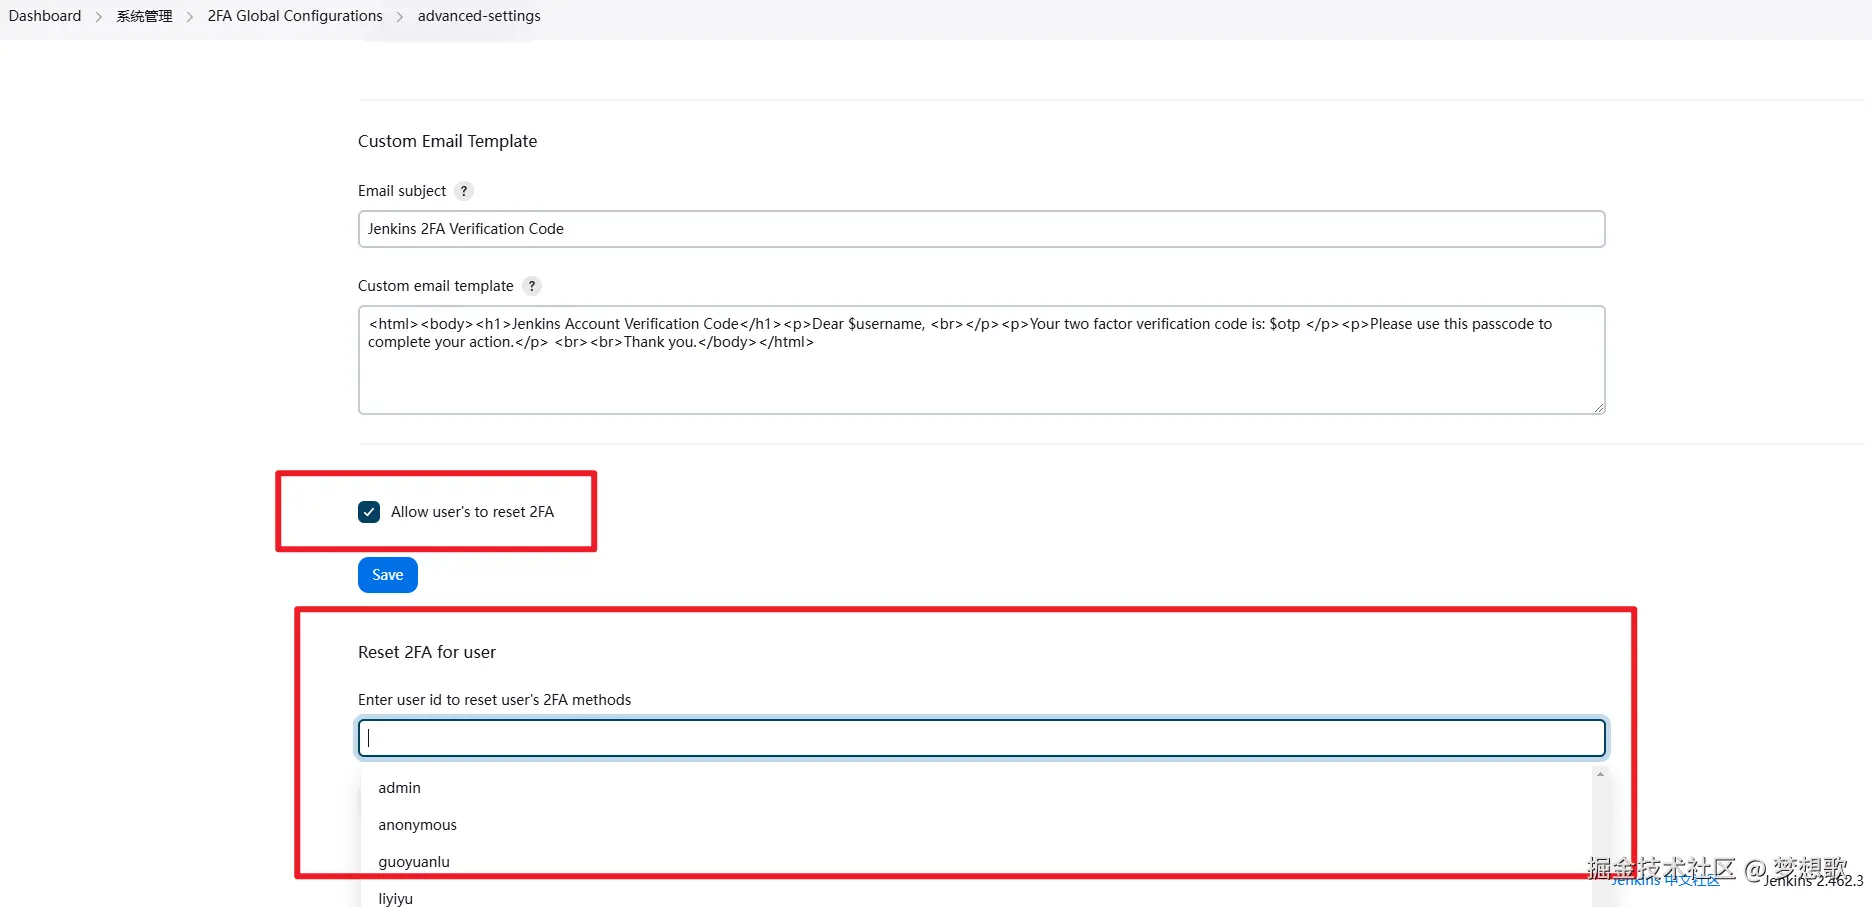This screenshot has height=907, width=1872.
Task: Select admin from user suggestions
Action: point(976,788)
